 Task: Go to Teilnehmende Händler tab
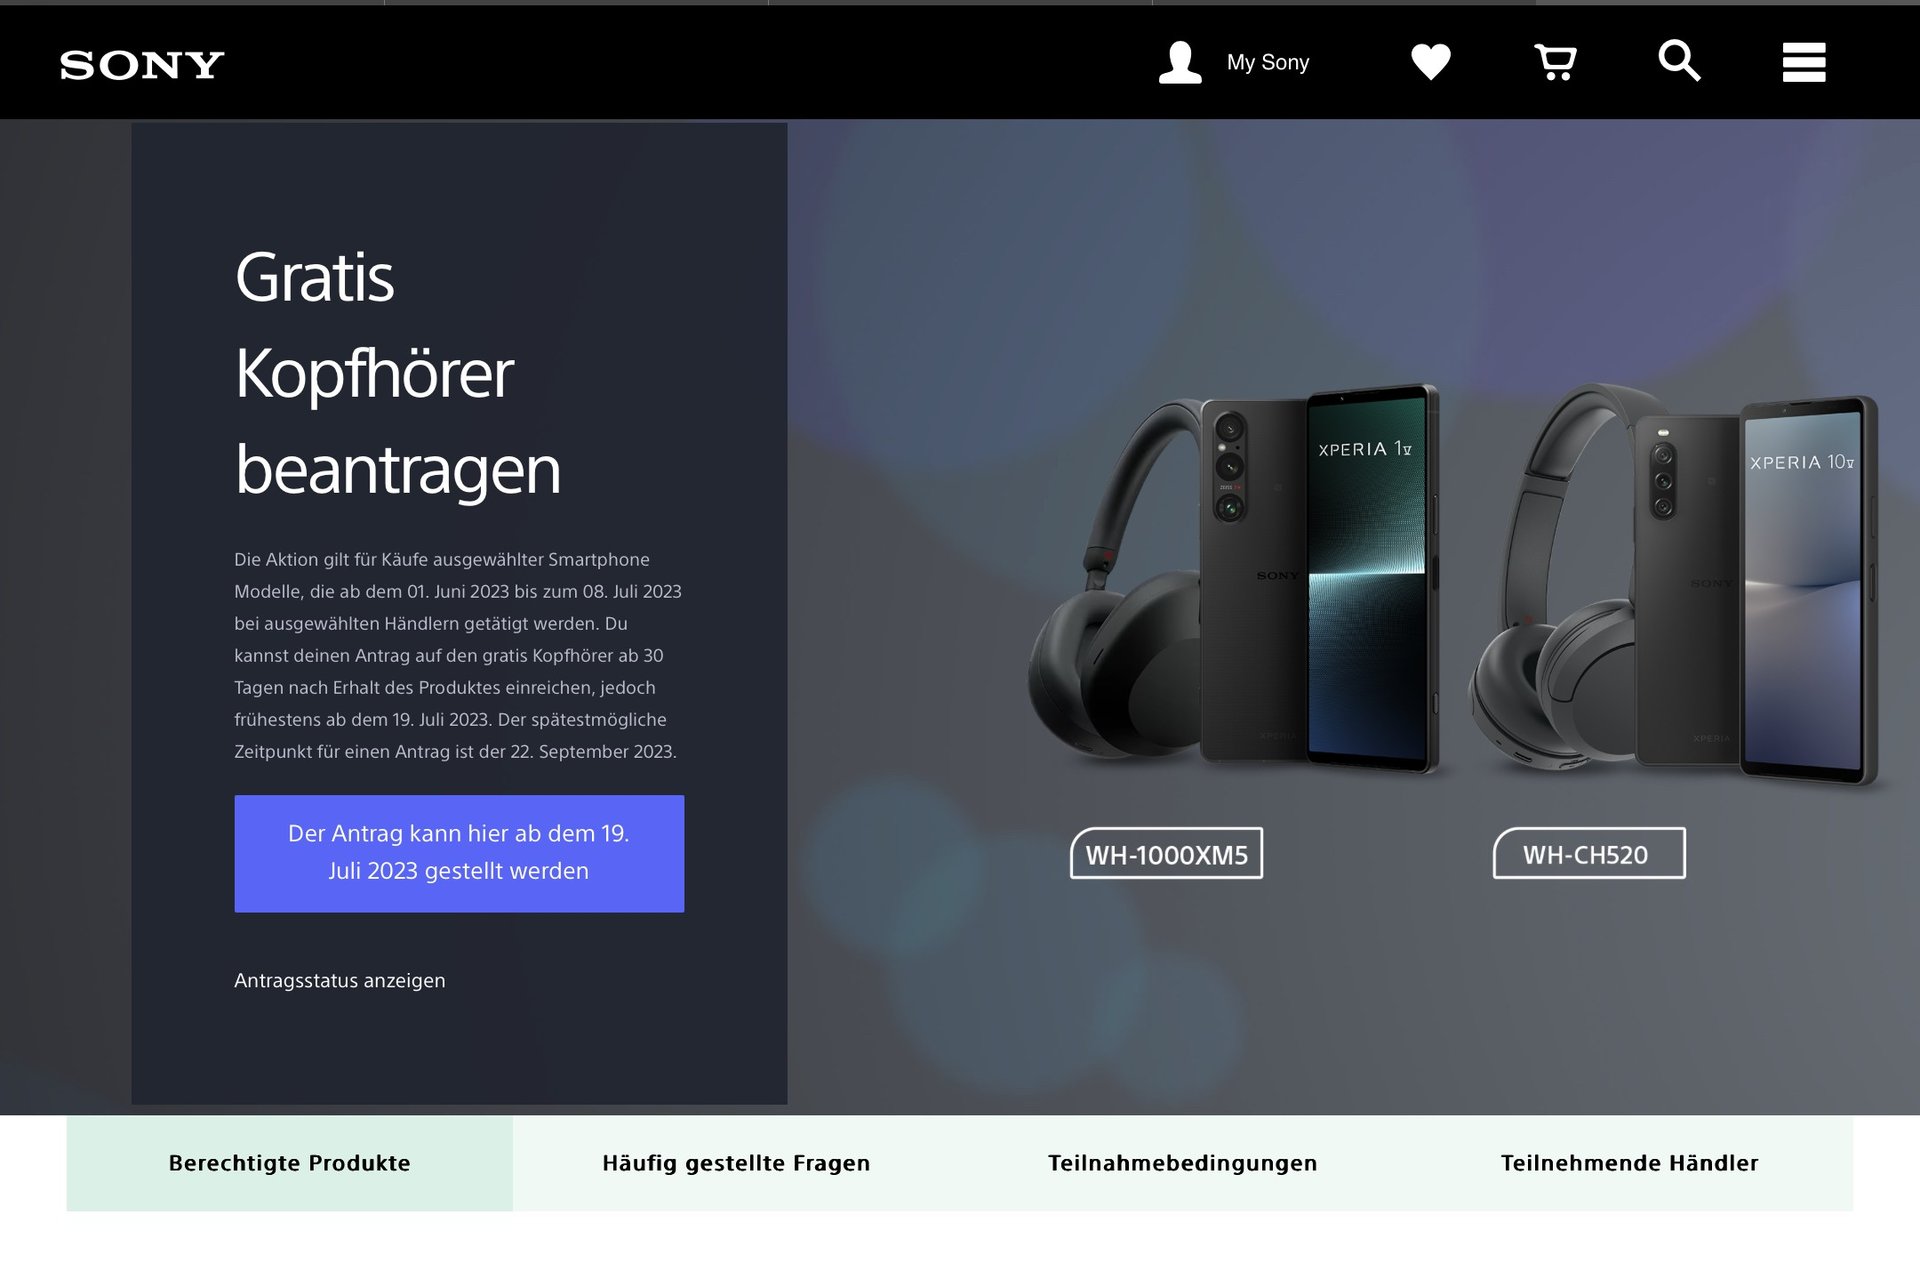[x=1629, y=1163]
